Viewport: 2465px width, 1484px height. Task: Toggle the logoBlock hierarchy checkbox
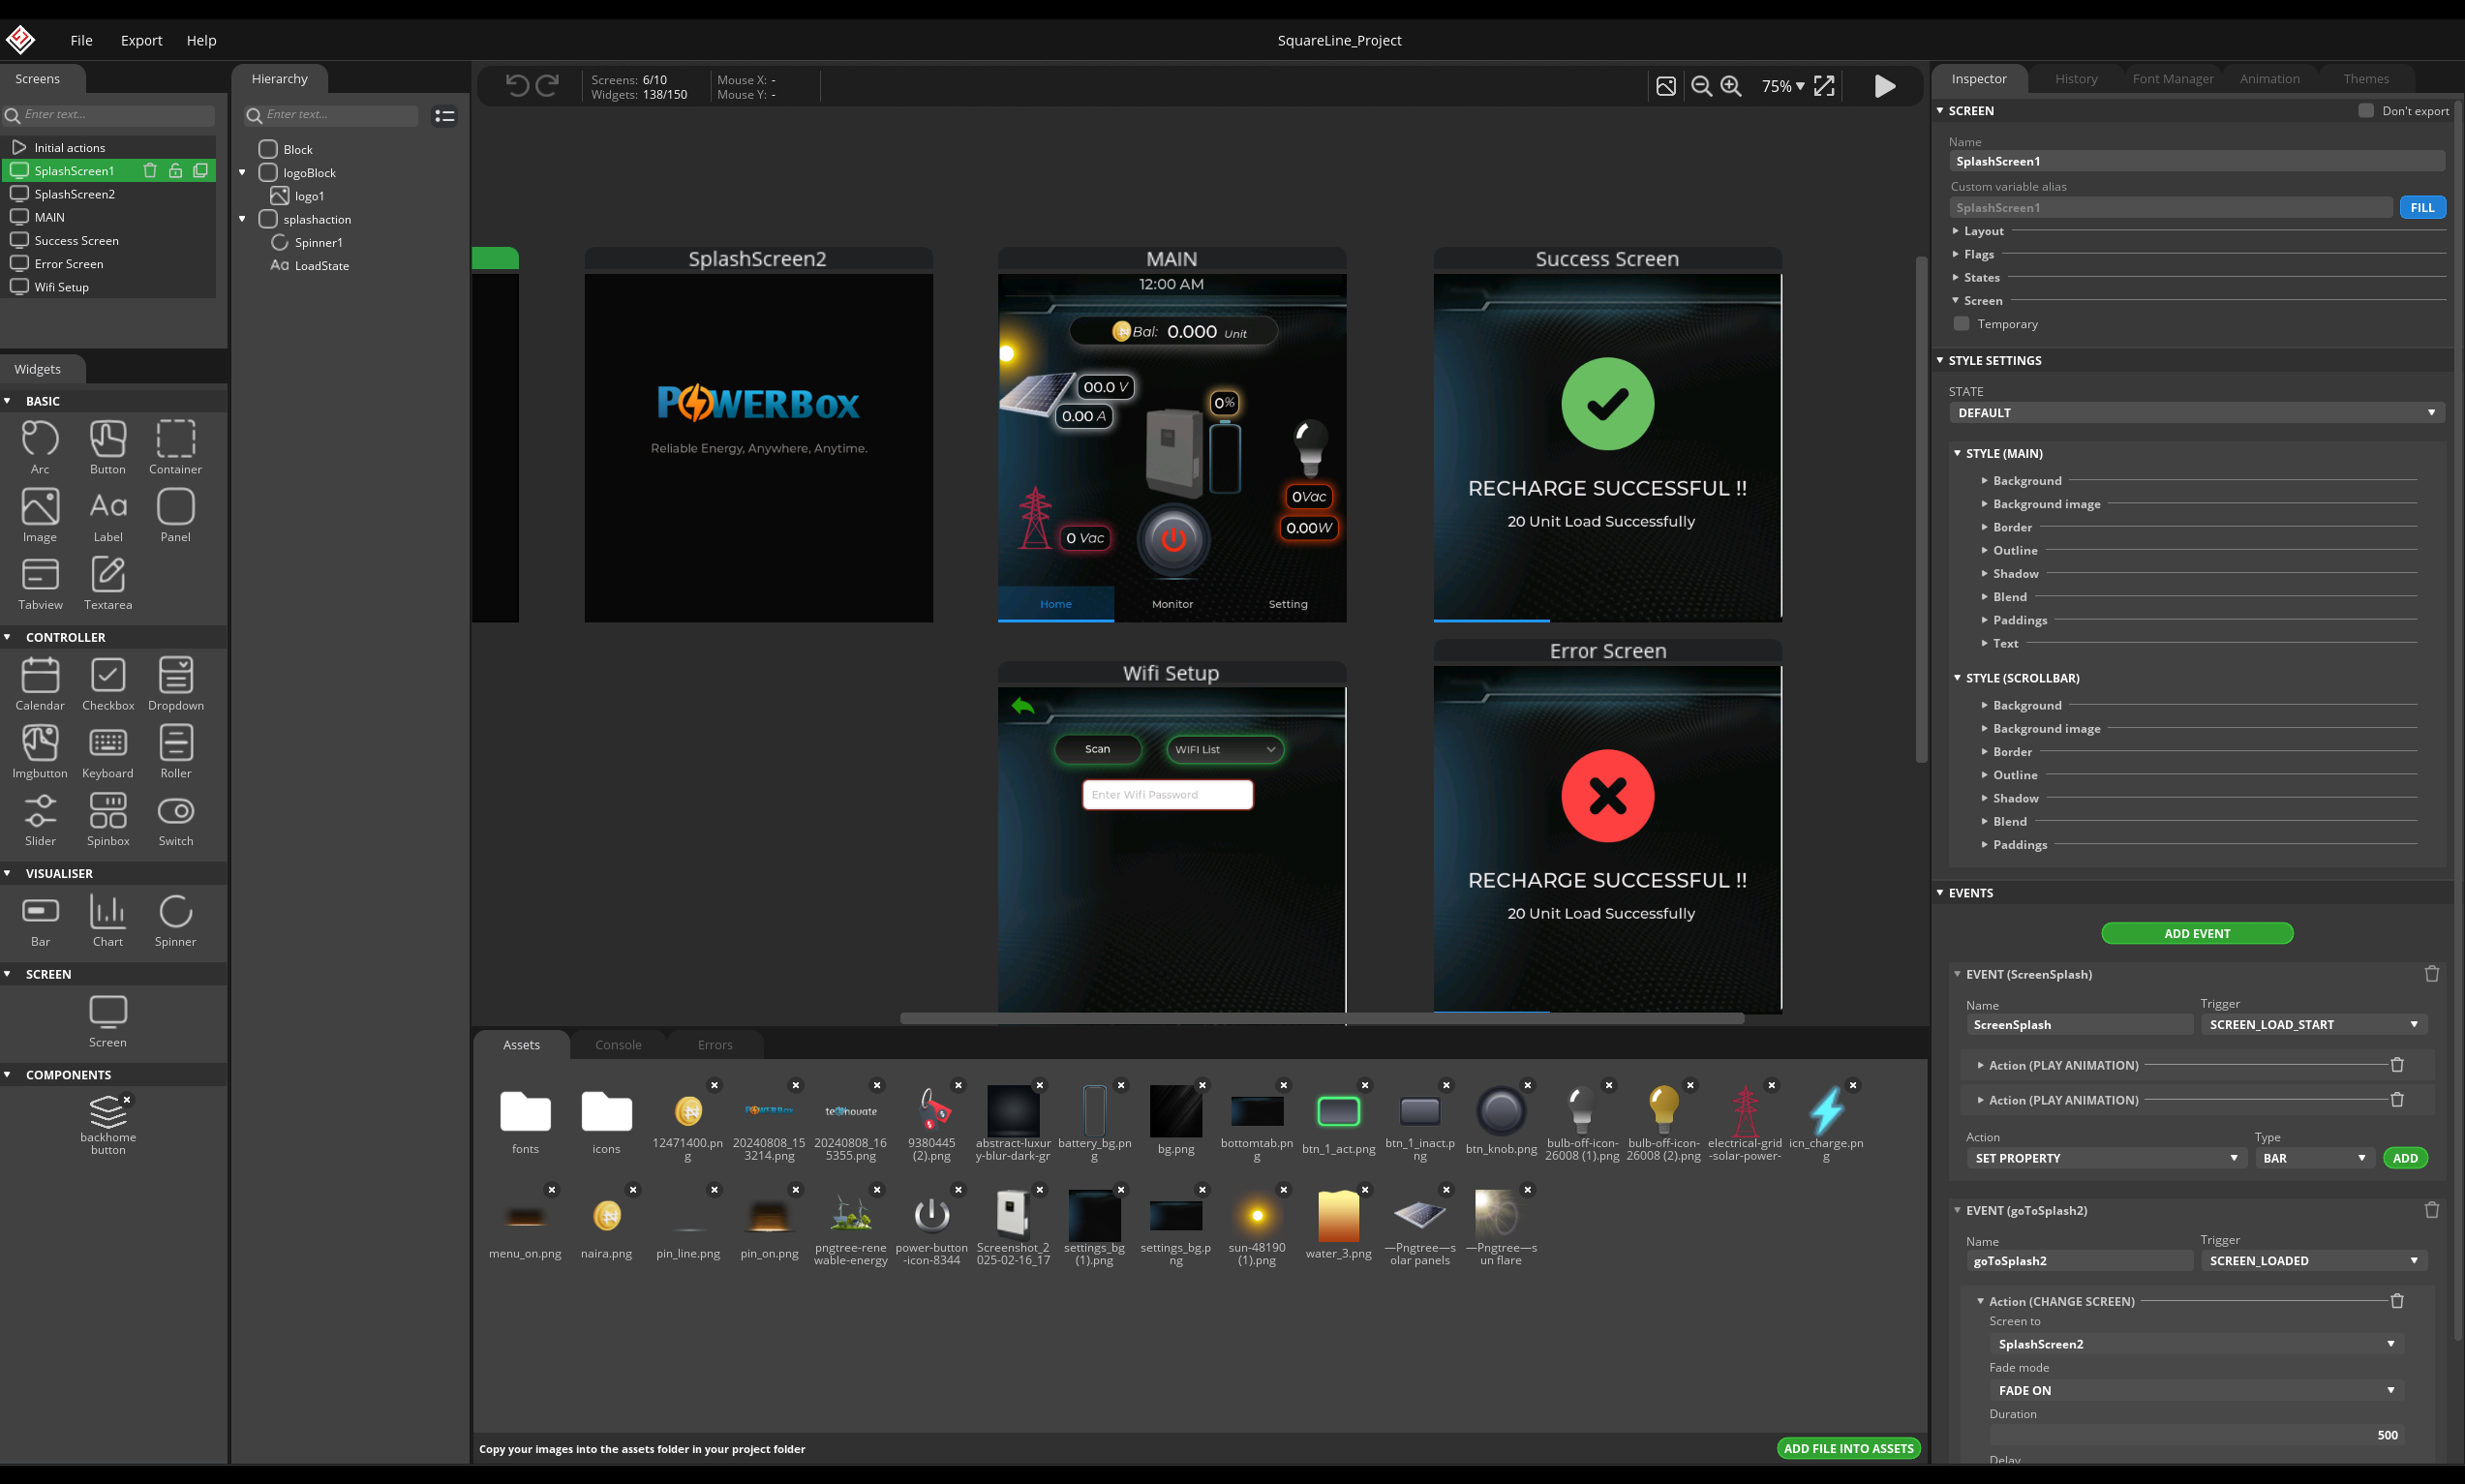pos(268,173)
